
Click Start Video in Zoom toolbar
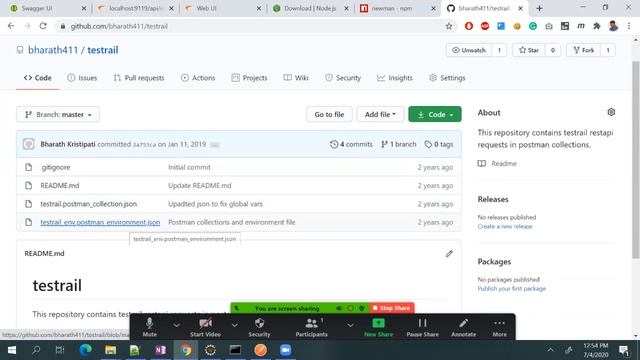(205, 327)
